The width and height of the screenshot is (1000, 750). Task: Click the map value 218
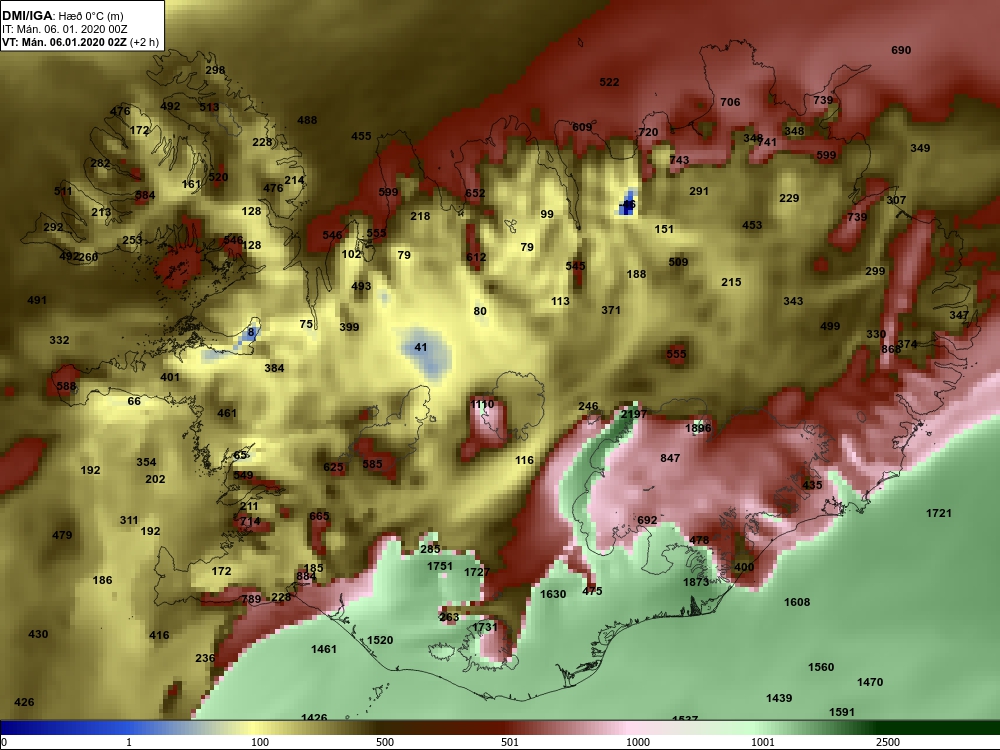point(420,216)
